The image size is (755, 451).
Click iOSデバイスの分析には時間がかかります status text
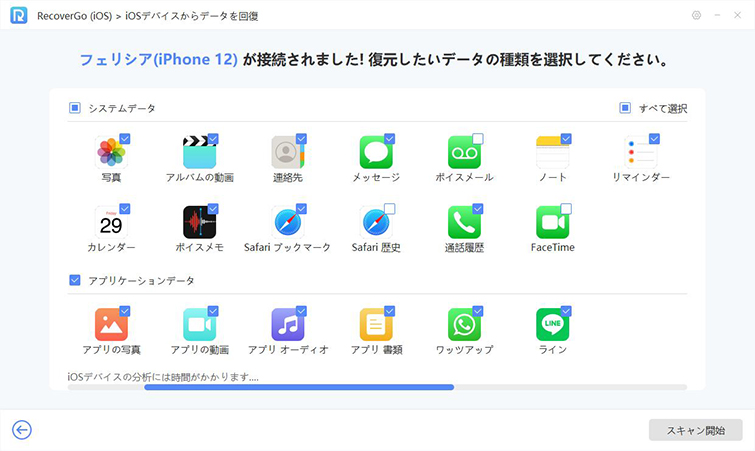163,377
